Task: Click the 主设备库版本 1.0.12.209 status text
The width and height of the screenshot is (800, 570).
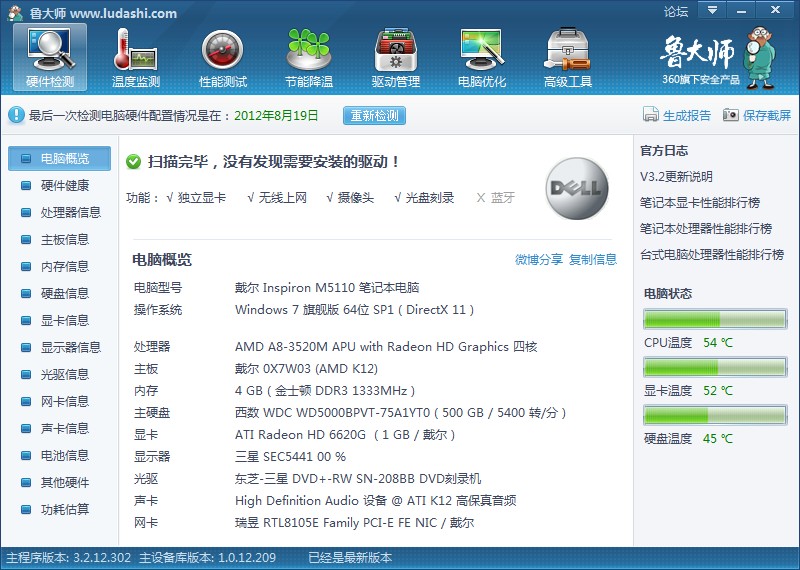Action: (x=207, y=558)
